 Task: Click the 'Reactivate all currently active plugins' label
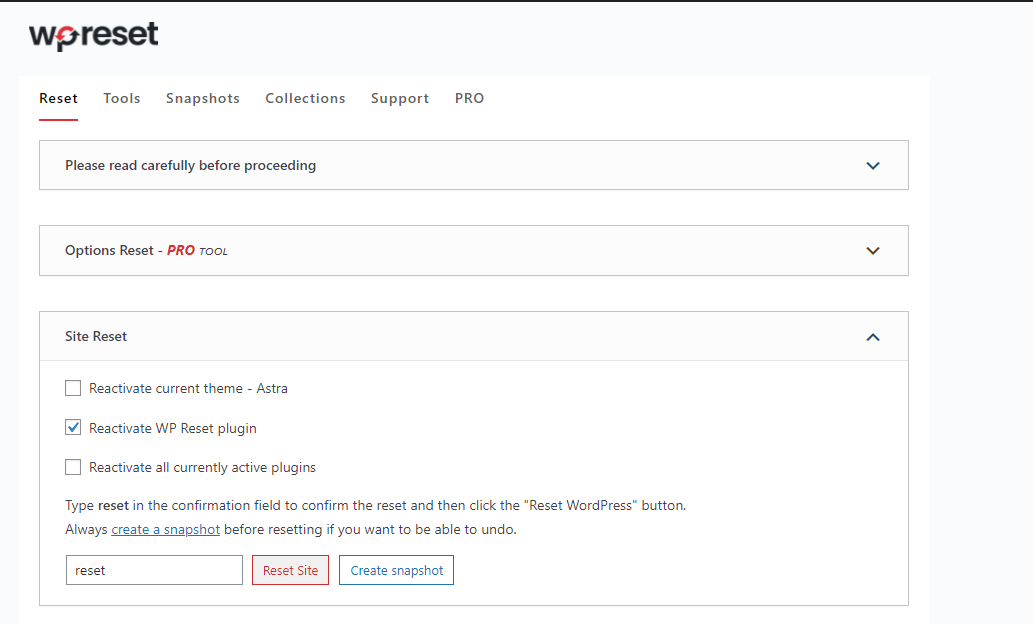point(202,467)
